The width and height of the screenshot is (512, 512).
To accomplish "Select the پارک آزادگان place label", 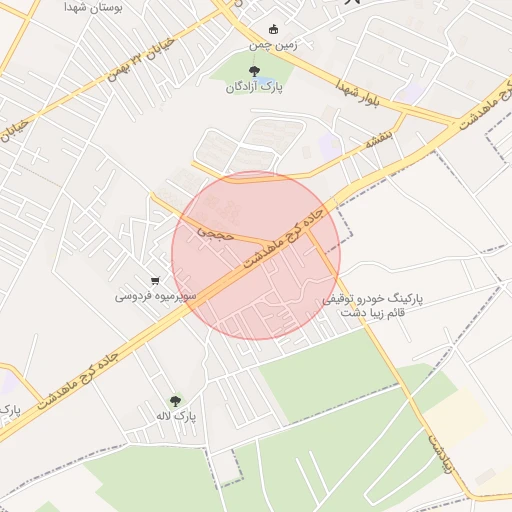I will 254,88.
